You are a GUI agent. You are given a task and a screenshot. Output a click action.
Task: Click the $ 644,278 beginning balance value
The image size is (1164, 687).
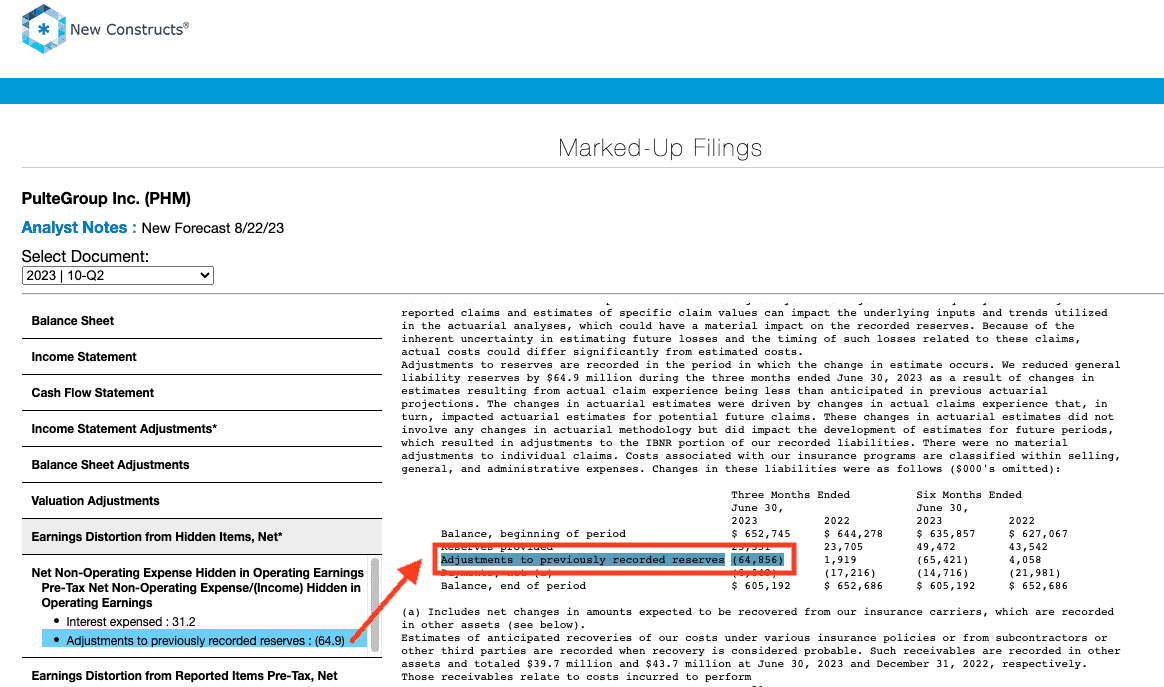click(x=853, y=534)
